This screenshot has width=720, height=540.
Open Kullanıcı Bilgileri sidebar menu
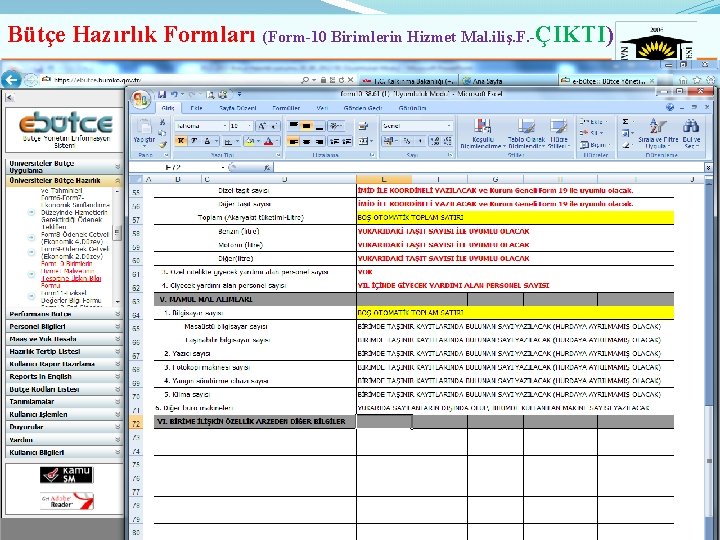tap(64, 452)
